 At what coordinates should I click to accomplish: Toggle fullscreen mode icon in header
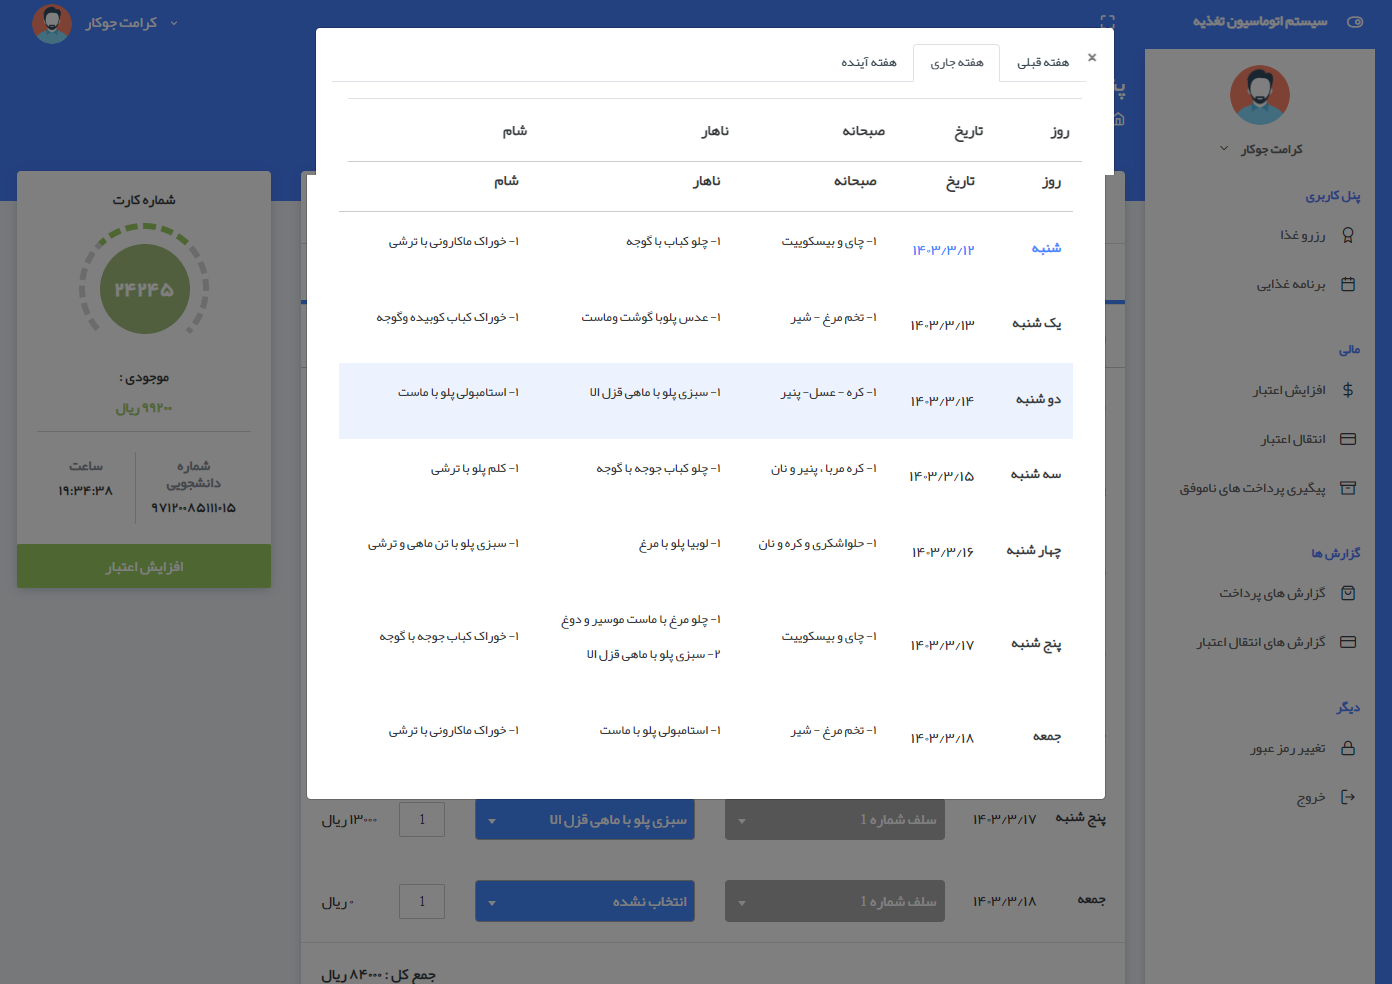1107,22
